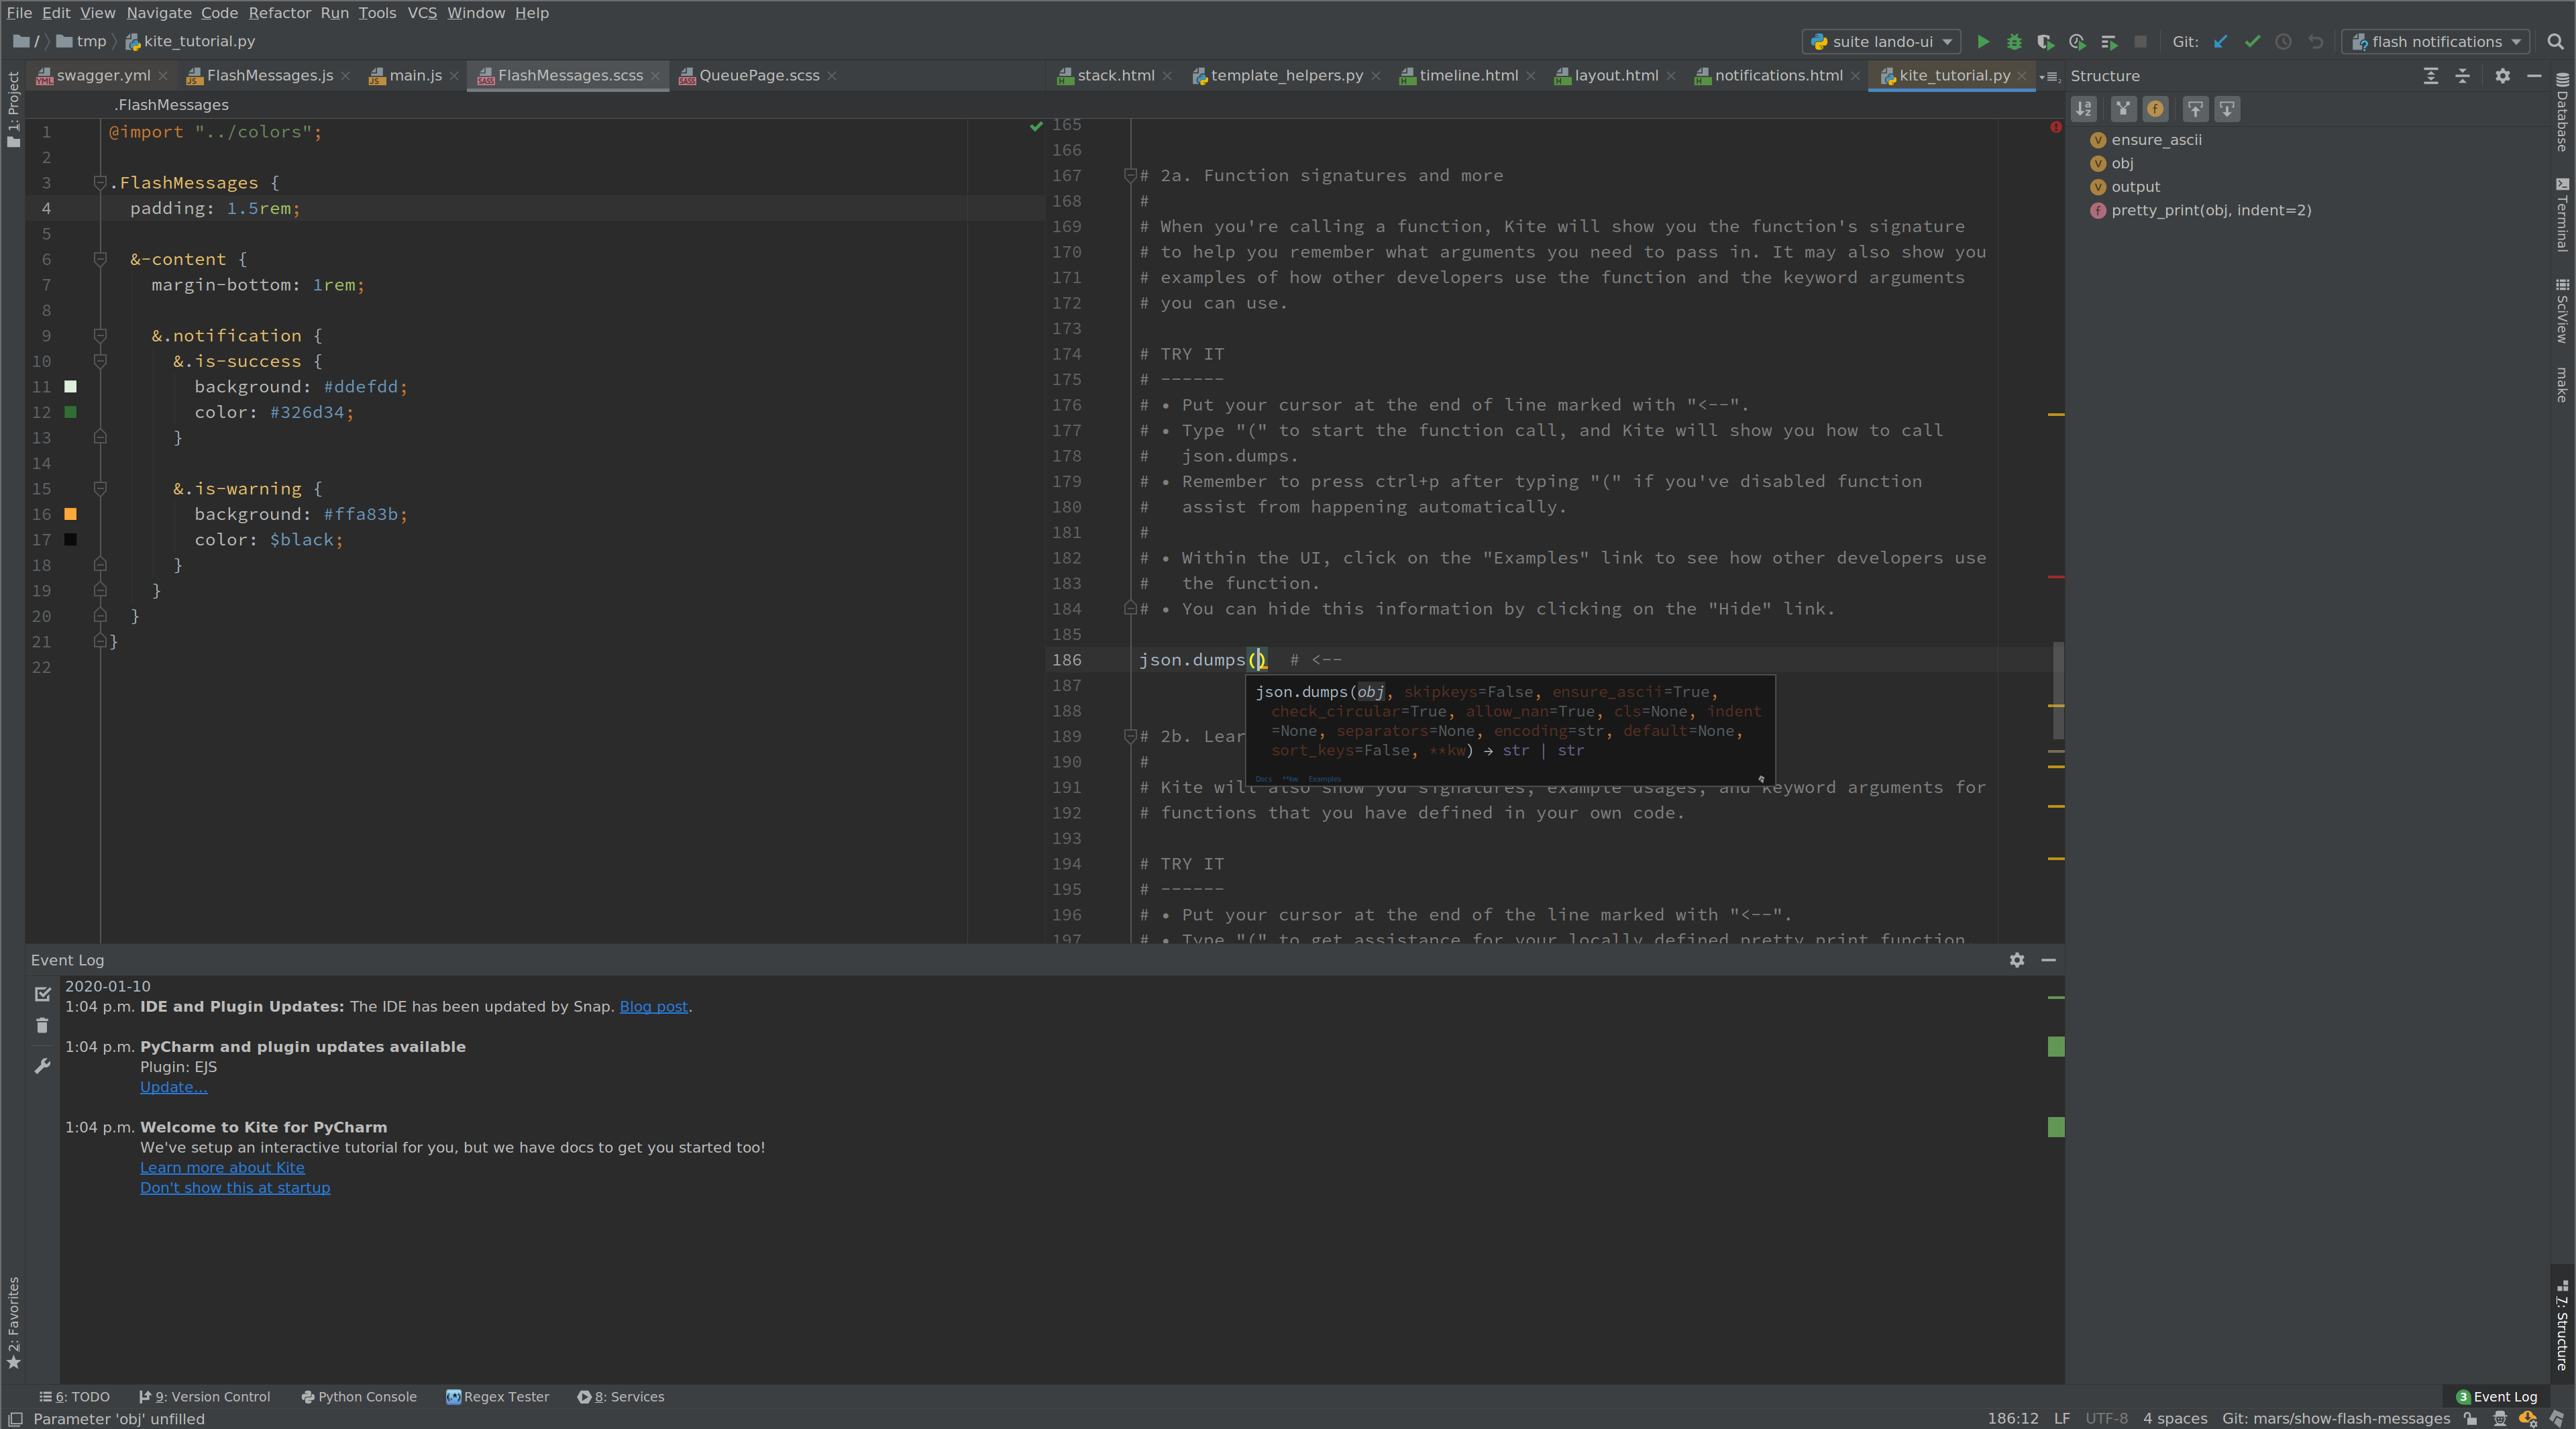Select pretty_print in the Structure panel
The height and width of the screenshot is (1429, 2576).
pos(2210,210)
